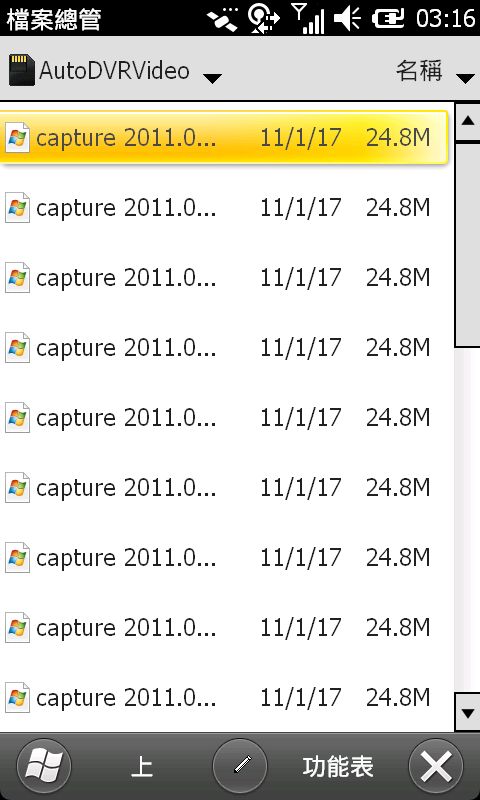Tap the volume speaker status icon
The width and height of the screenshot is (480, 800).
[x=348, y=19]
